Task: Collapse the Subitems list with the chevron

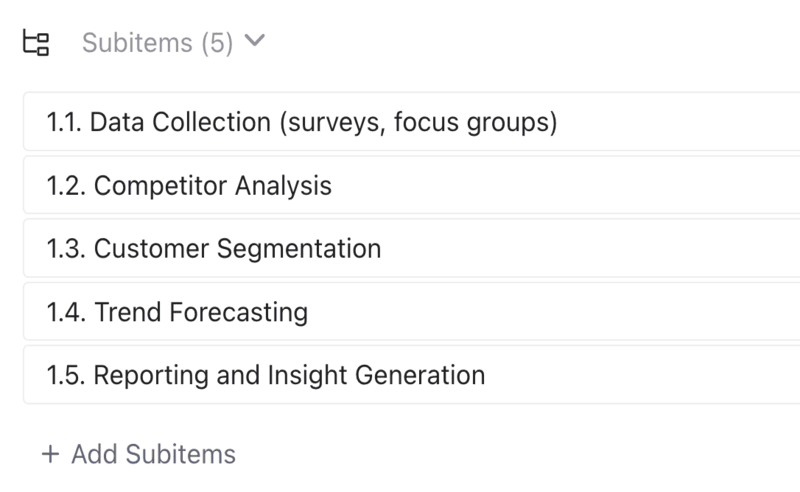Action: click(254, 42)
